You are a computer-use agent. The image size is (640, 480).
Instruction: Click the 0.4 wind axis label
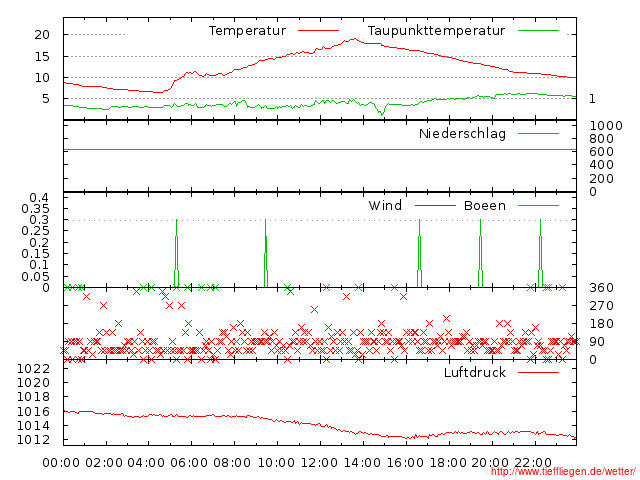pyautogui.click(x=39, y=198)
